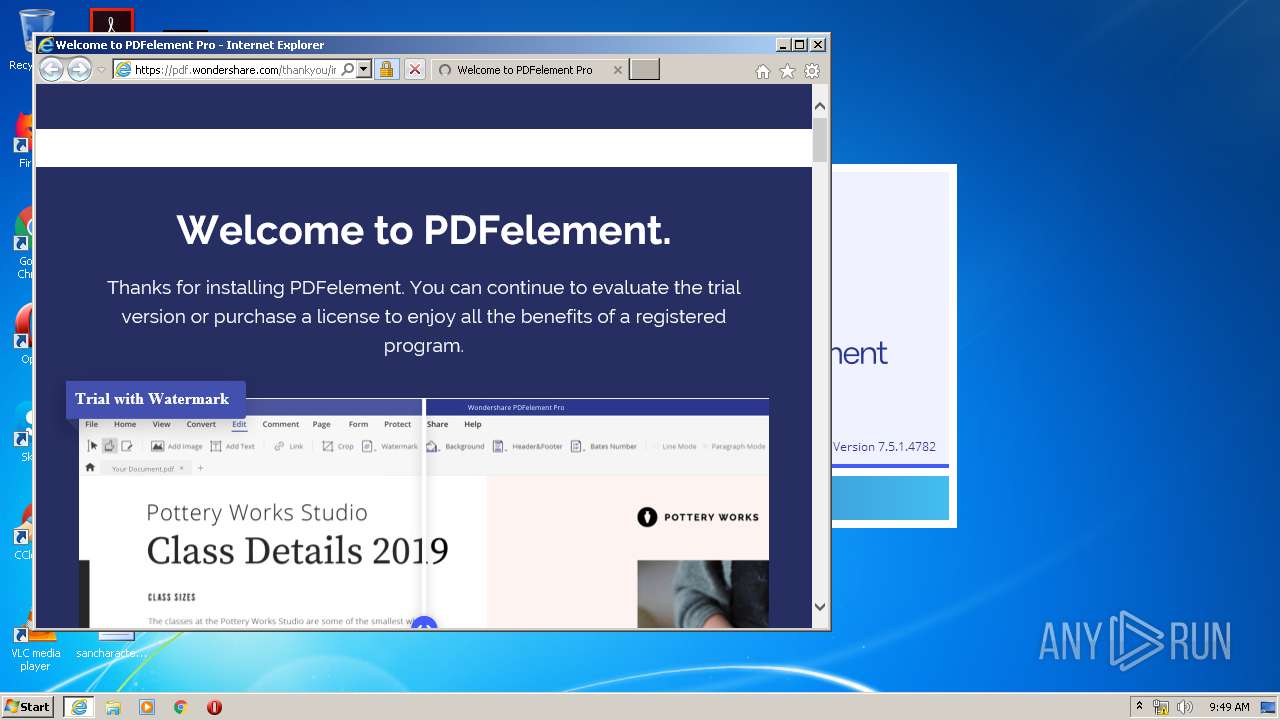This screenshot has width=1280, height=720.
Task: Click Internet Explorer taskbar icon
Action: coord(79,707)
